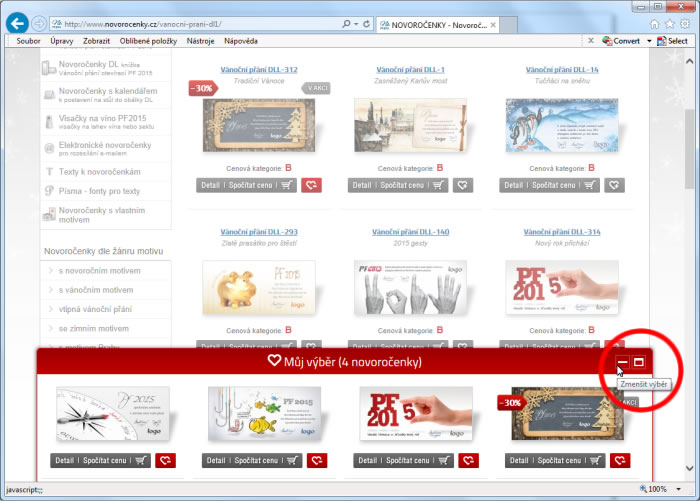Open Vánoční přání DLL-314 title link
This screenshot has height=501, width=700.
[x=562, y=232]
